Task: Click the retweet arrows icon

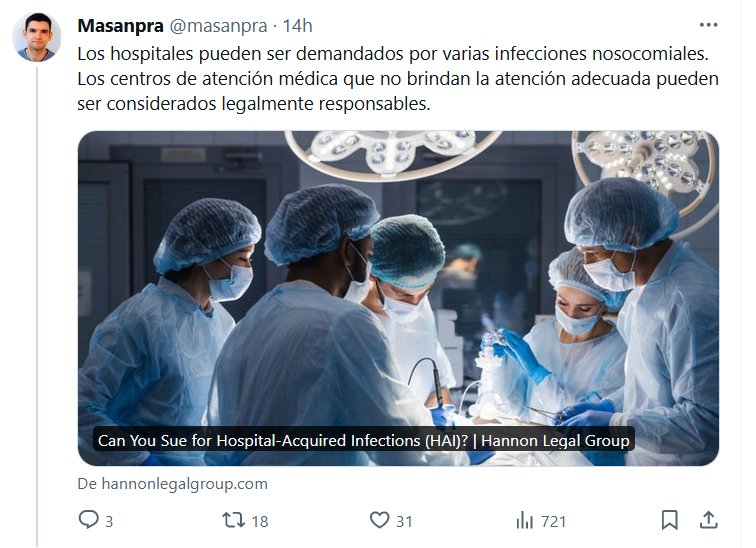Action: tap(233, 520)
